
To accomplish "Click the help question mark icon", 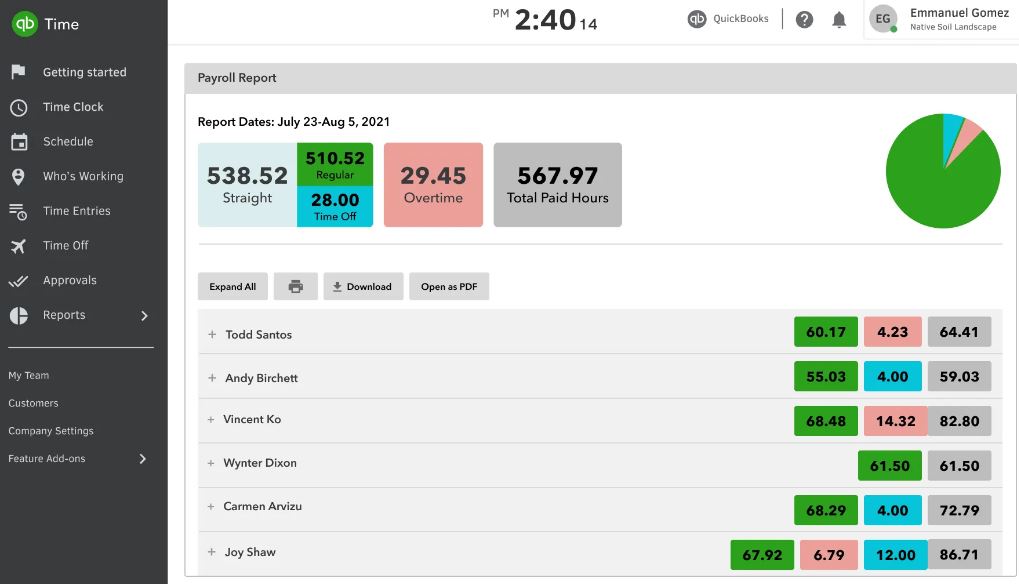I will tap(804, 19).
